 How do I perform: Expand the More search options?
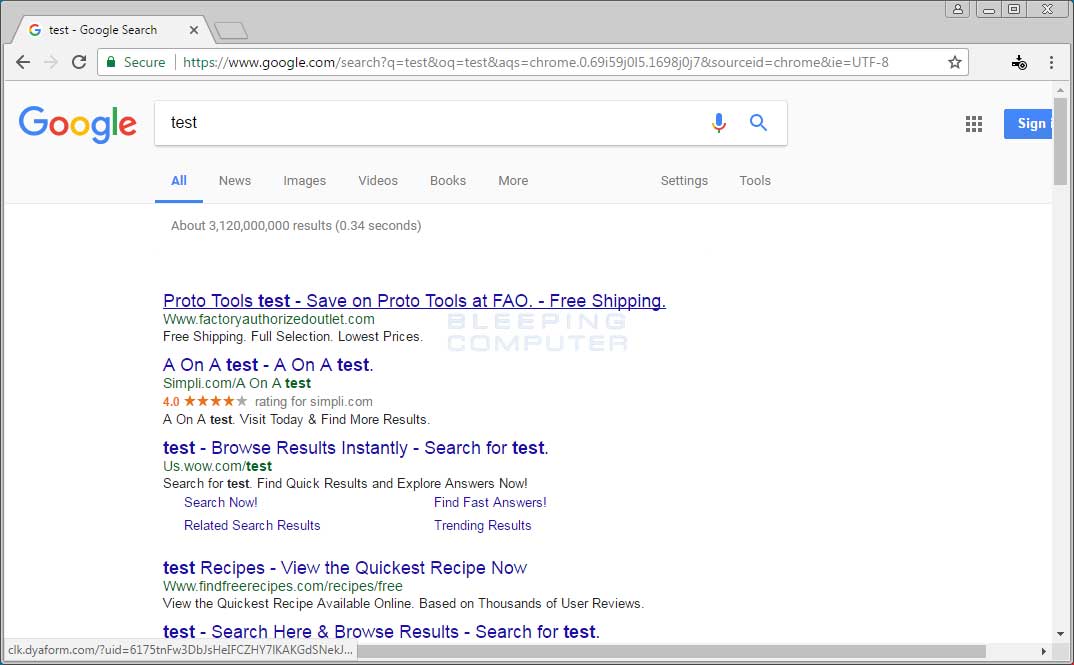(x=513, y=181)
